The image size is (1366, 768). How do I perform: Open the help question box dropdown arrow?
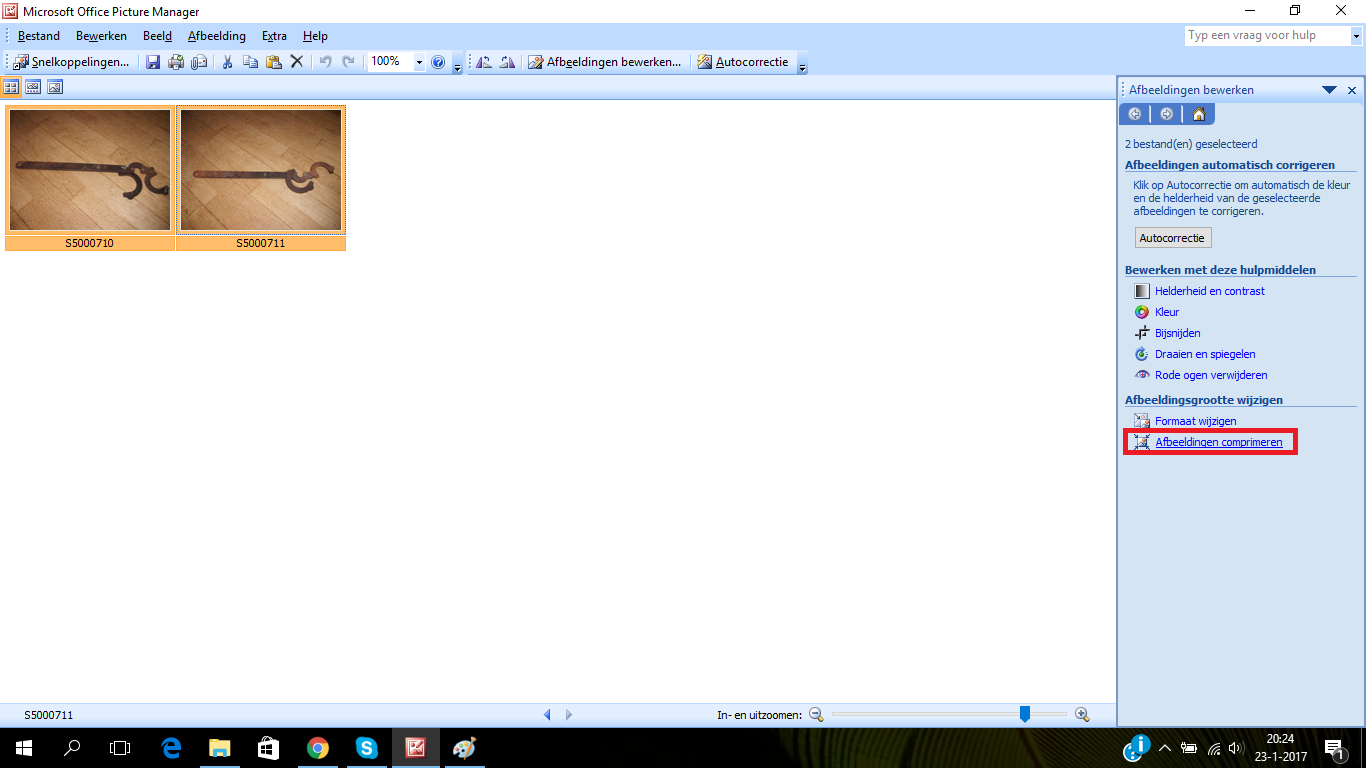point(1356,36)
